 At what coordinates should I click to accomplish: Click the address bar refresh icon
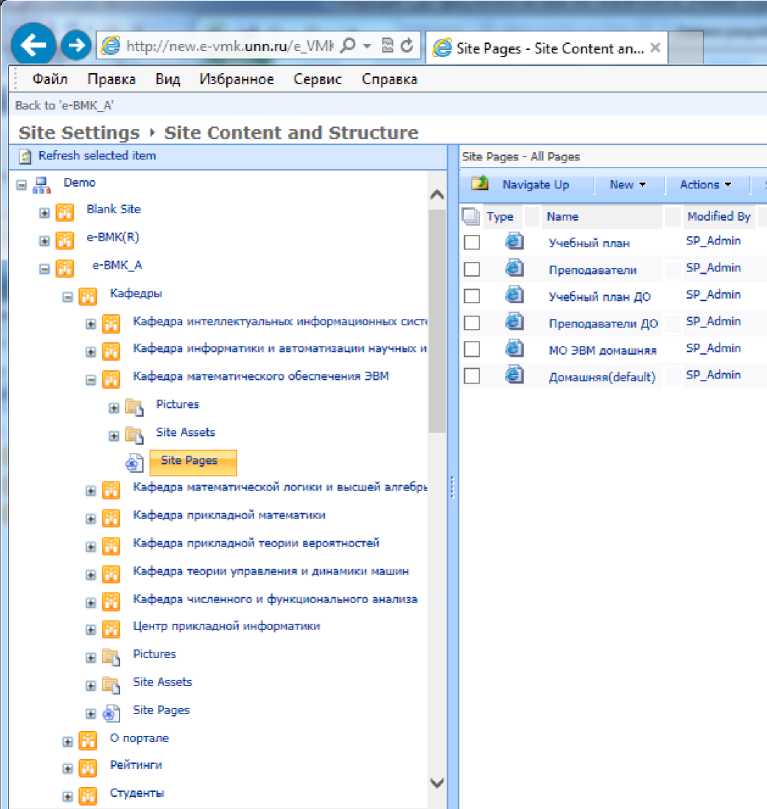point(407,46)
